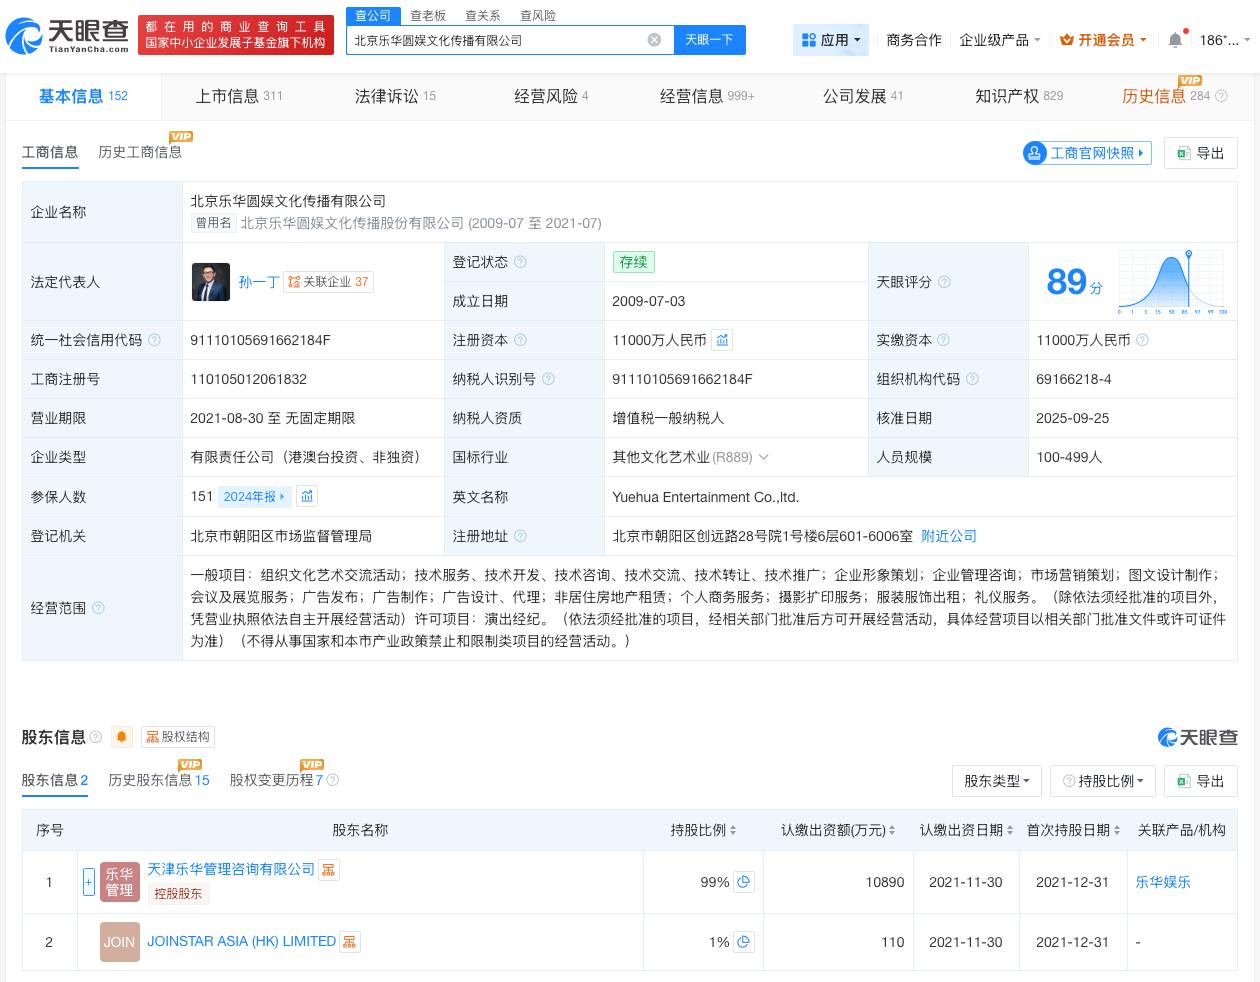Screen dimensions: 1260x982
Task: Click the question mark tooltip beside 经营范围
Action: [x=98, y=608]
